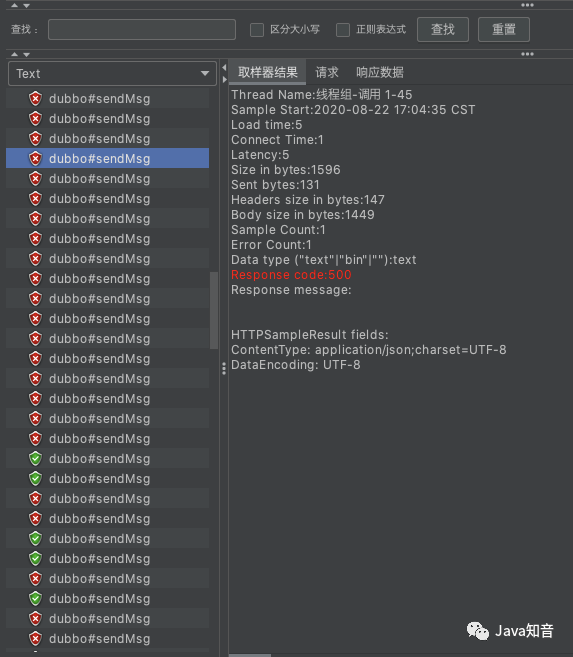Click into the 查找 search input field
This screenshot has height=657, width=573.
pos(142,29)
